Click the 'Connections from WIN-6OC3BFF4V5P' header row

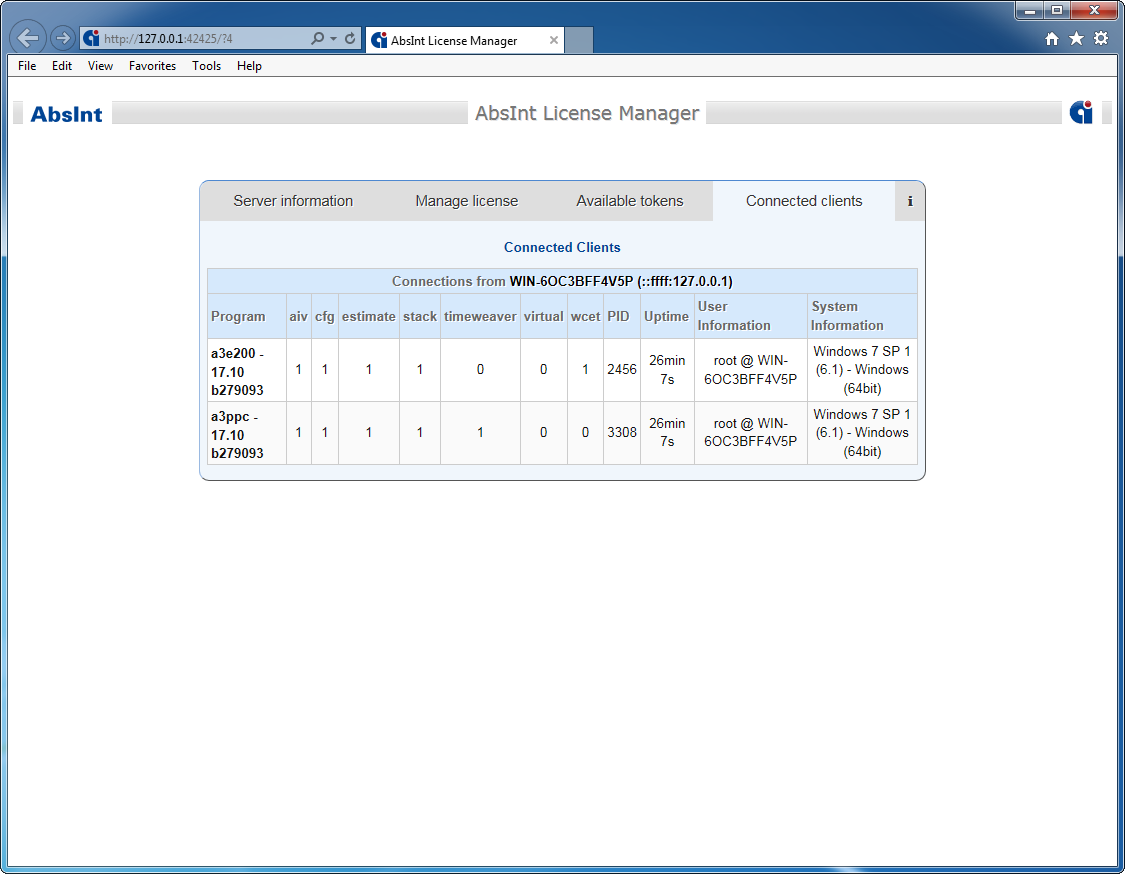click(x=562, y=281)
